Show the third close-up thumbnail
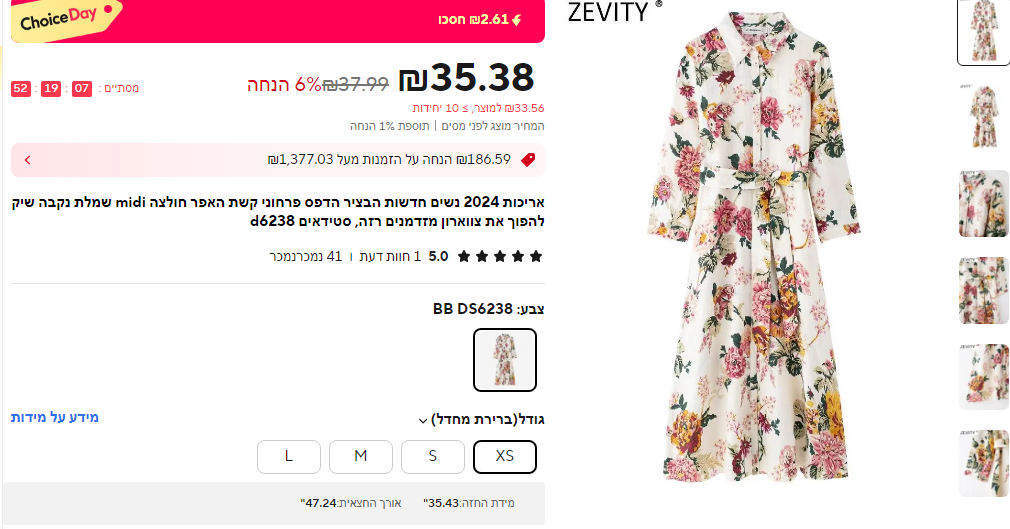The width and height of the screenshot is (1010, 529). coord(983,204)
